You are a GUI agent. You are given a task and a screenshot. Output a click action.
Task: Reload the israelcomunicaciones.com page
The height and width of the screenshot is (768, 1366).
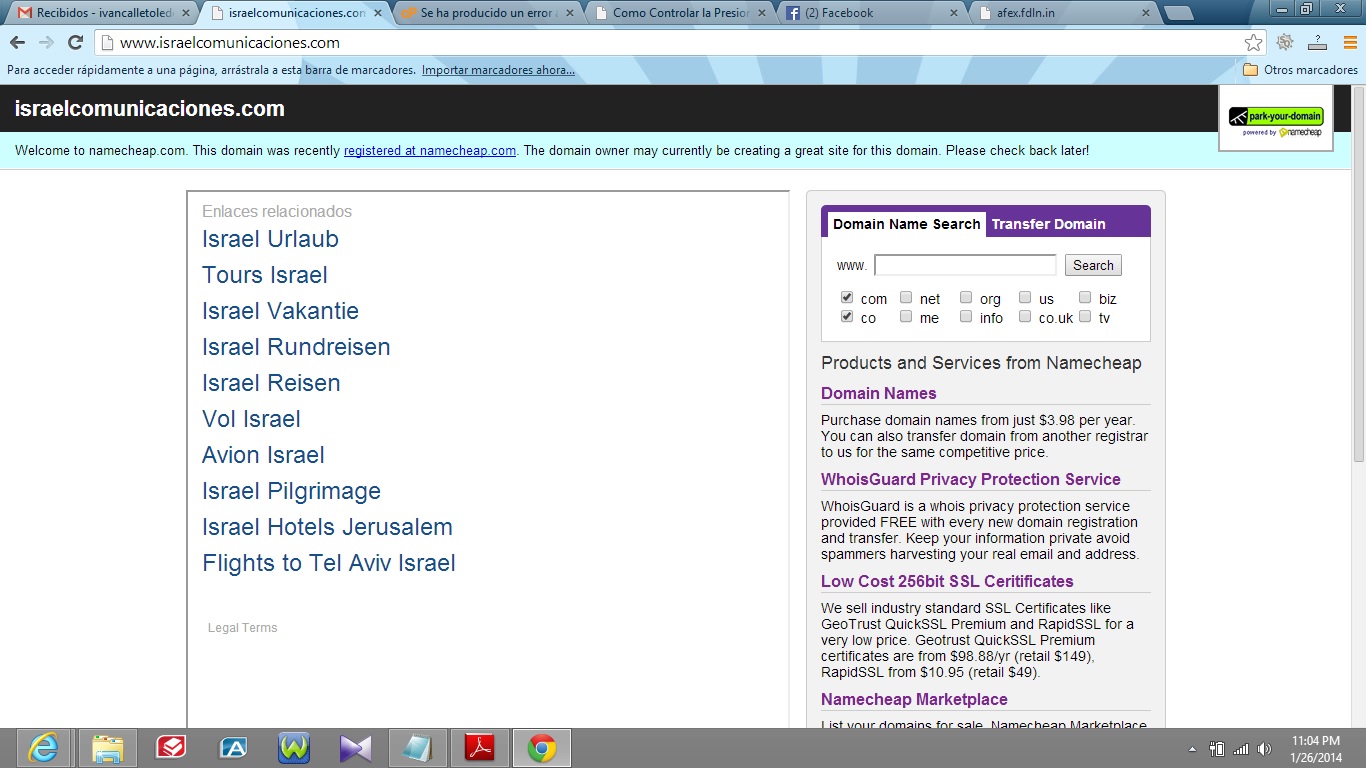click(75, 42)
